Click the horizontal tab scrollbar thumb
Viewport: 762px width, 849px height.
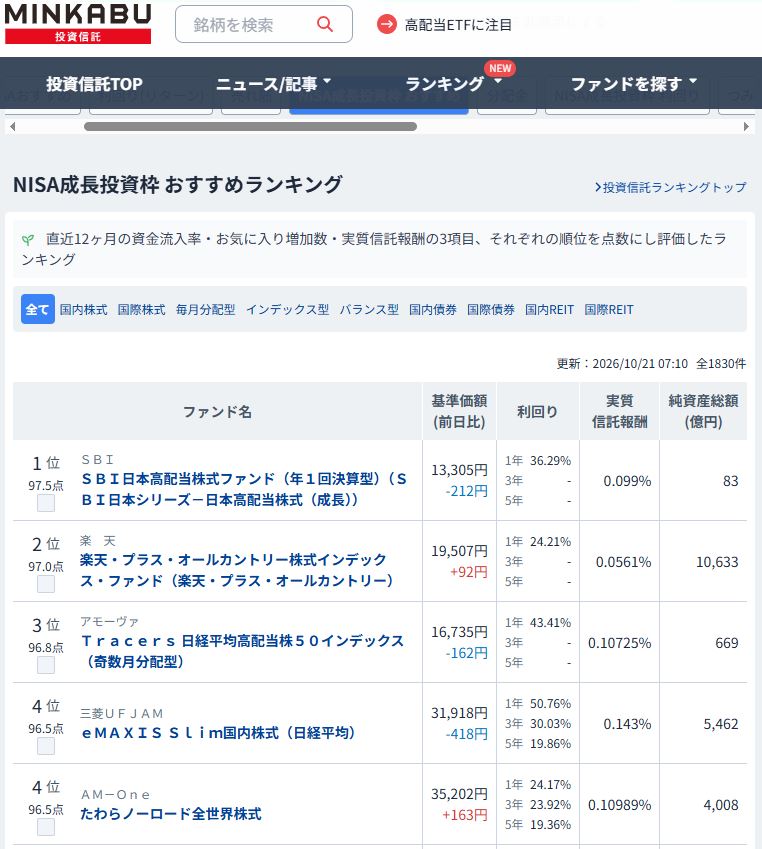(x=250, y=127)
